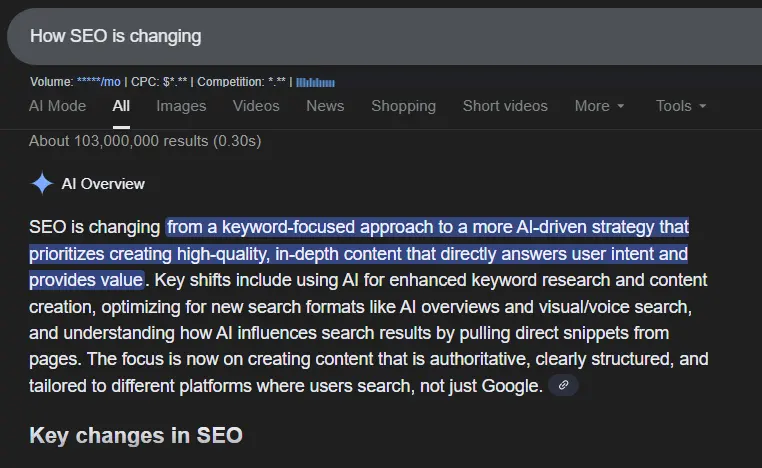The width and height of the screenshot is (762, 468).
Task: Switch to the AI Mode tab
Action: (57, 106)
